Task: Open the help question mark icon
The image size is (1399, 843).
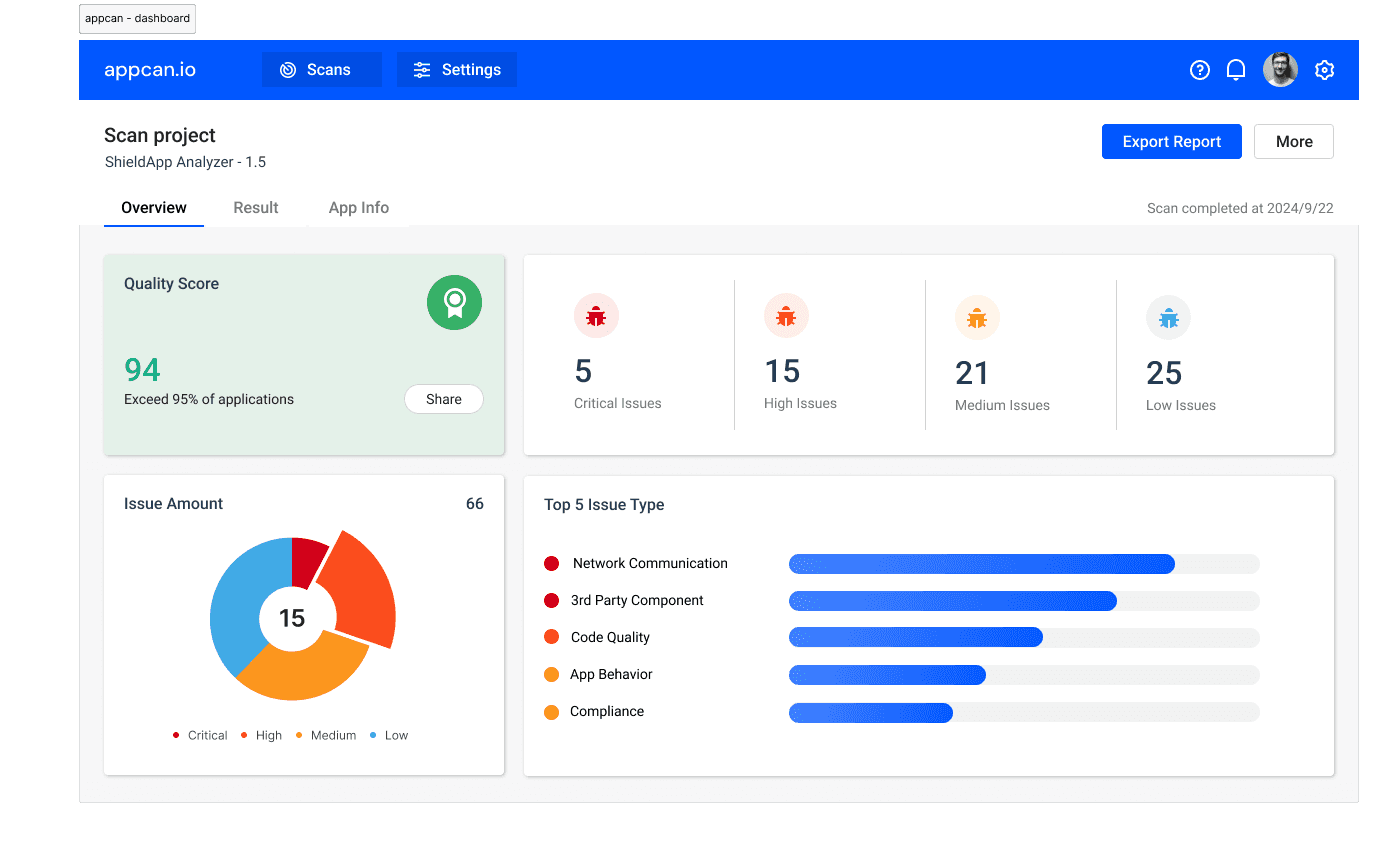Action: [x=1200, y=70]
